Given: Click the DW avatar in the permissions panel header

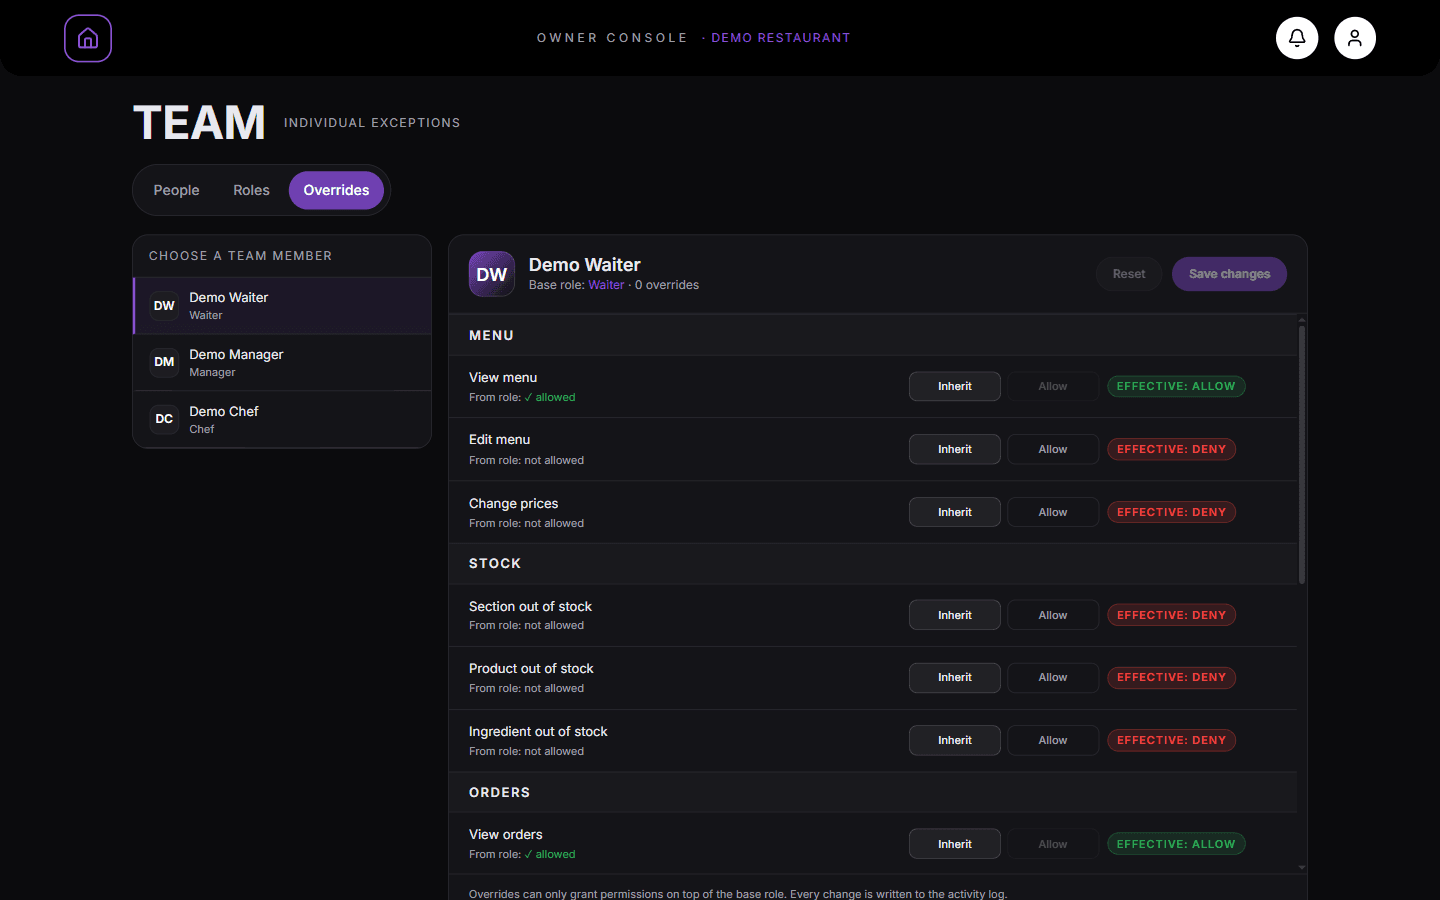Looking at the screenshot, I should tap(492, 274).
